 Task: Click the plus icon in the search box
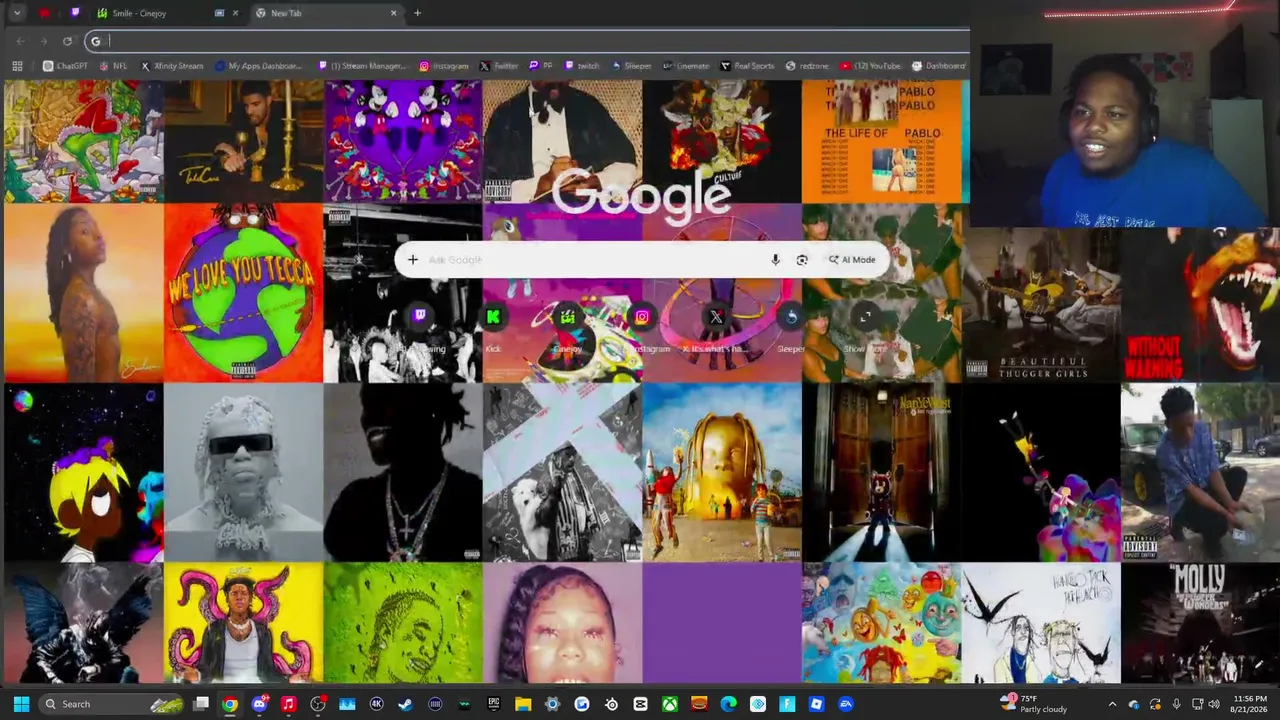point(412,260)
